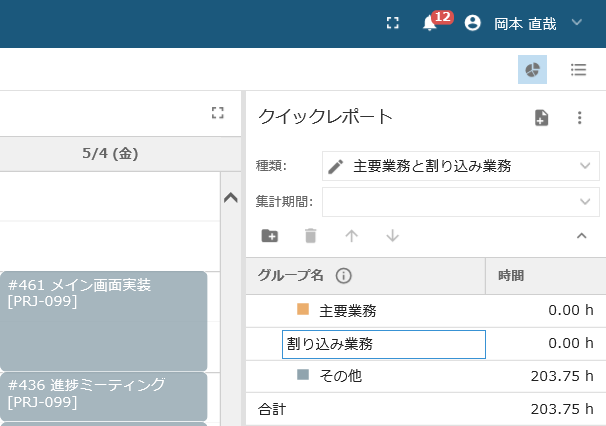606x426 pixels.
Task: Open task #461 メイン画面実装
Action: click(x=104, y=321)
